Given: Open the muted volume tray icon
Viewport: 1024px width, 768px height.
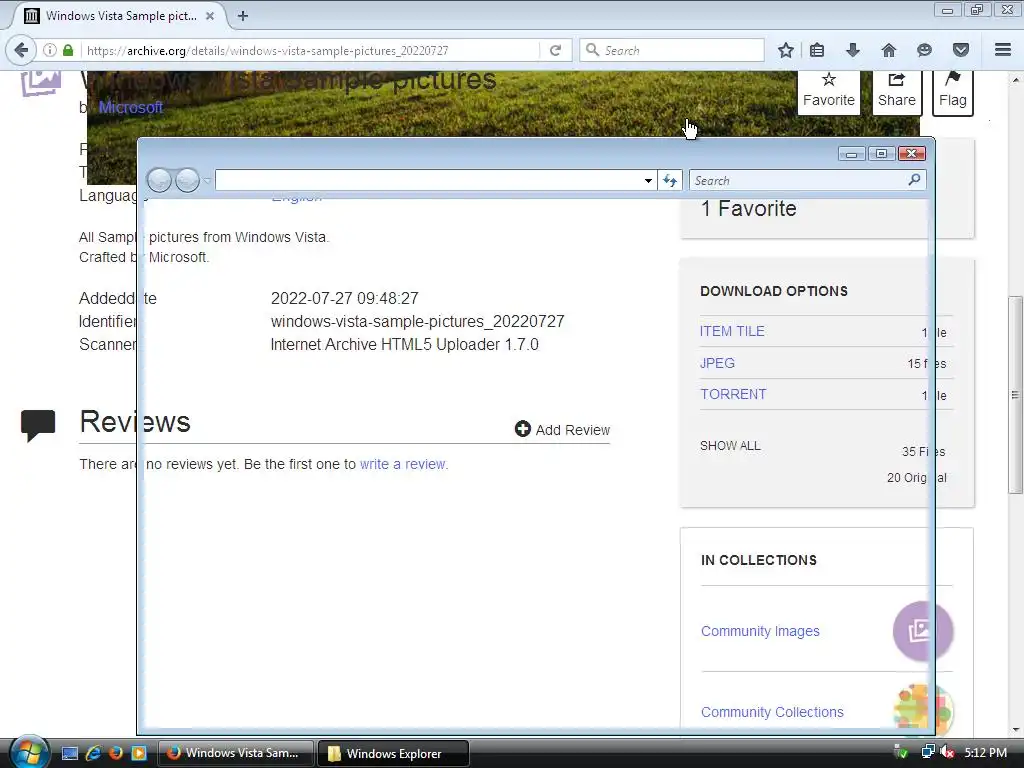Looking at the screenshot, I should [948, 752].
